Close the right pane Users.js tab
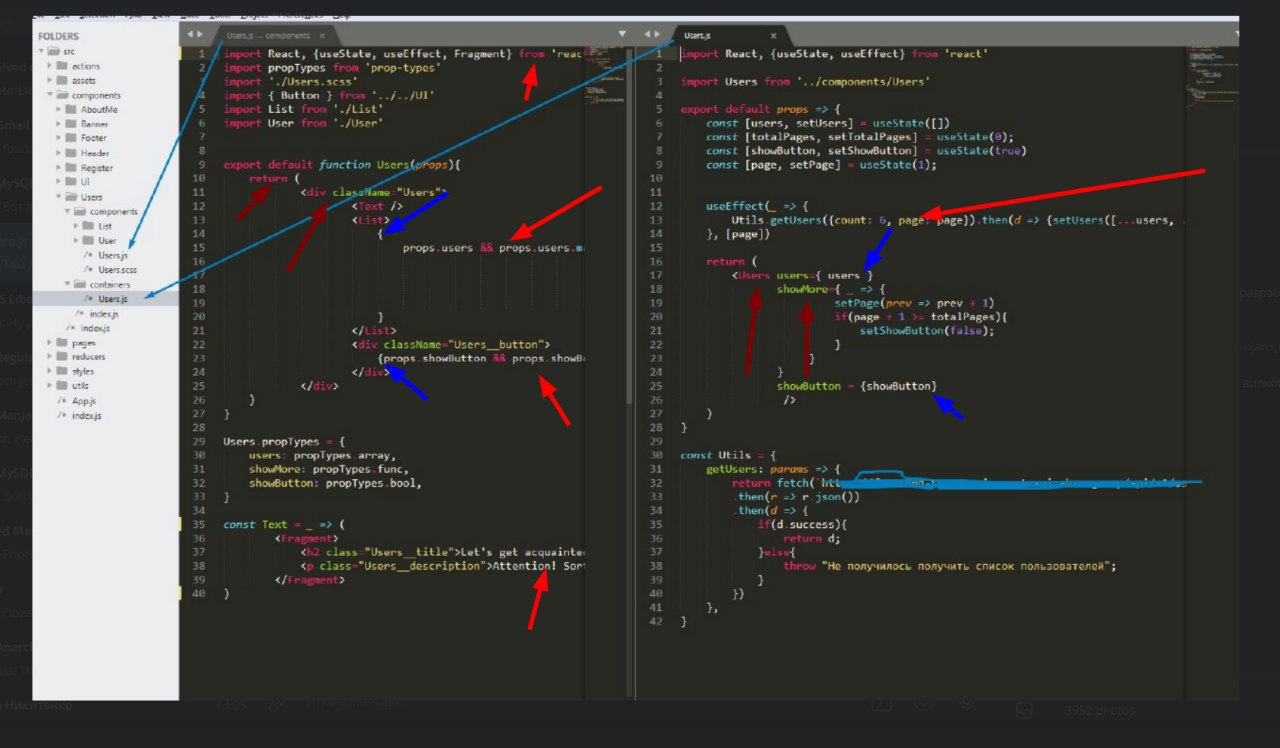Image resolution: width=1280 pixels, height=748 pixels. pos(776,35)
